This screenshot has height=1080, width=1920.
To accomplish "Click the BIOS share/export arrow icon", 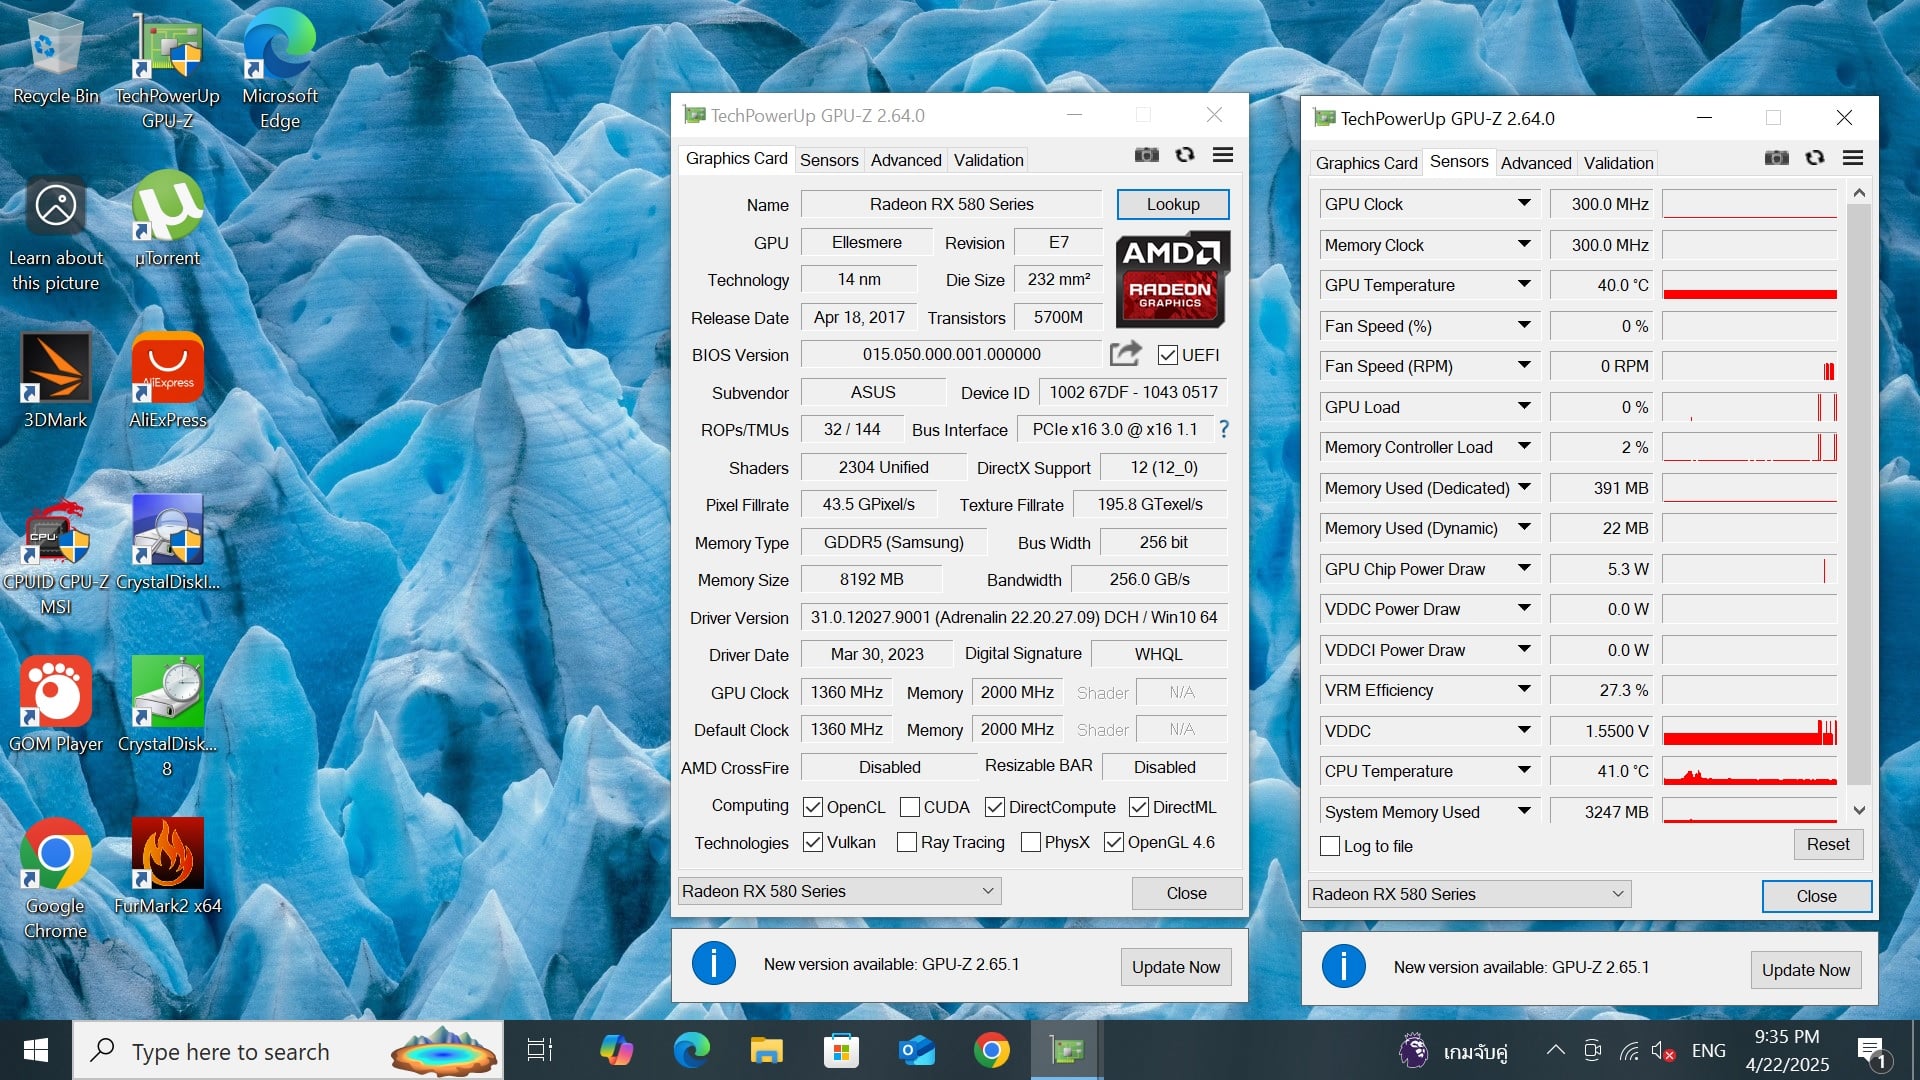I will click(1126, 353).
